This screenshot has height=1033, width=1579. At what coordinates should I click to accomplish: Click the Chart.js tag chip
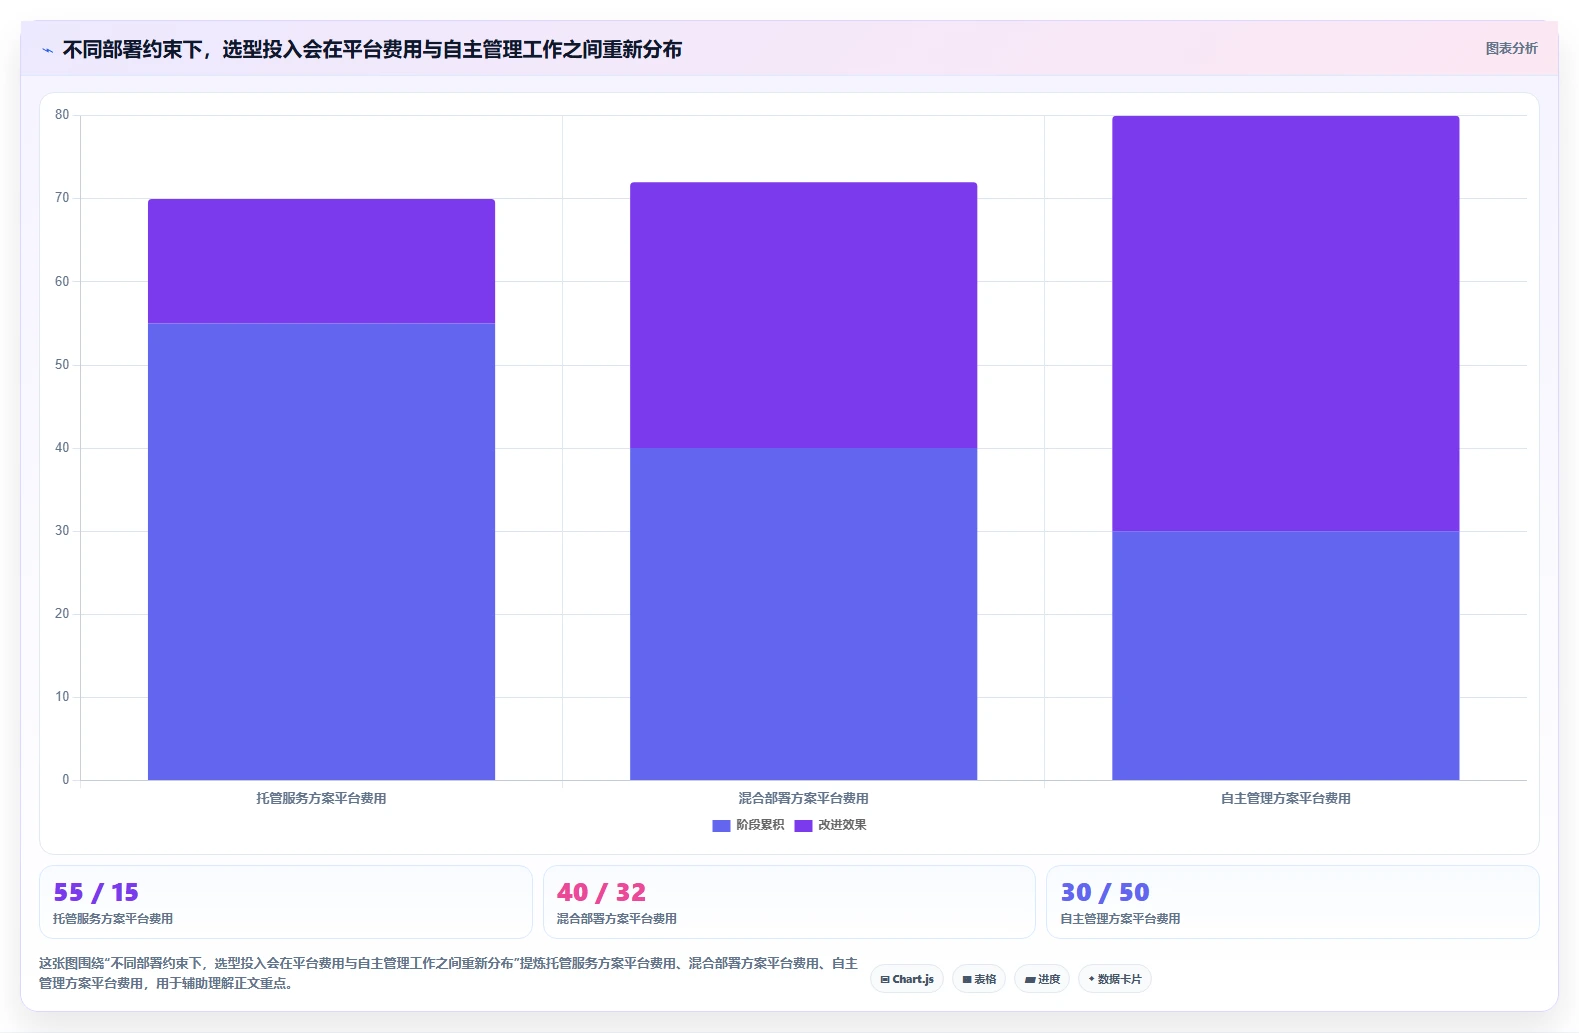click(x=907, y=979)
